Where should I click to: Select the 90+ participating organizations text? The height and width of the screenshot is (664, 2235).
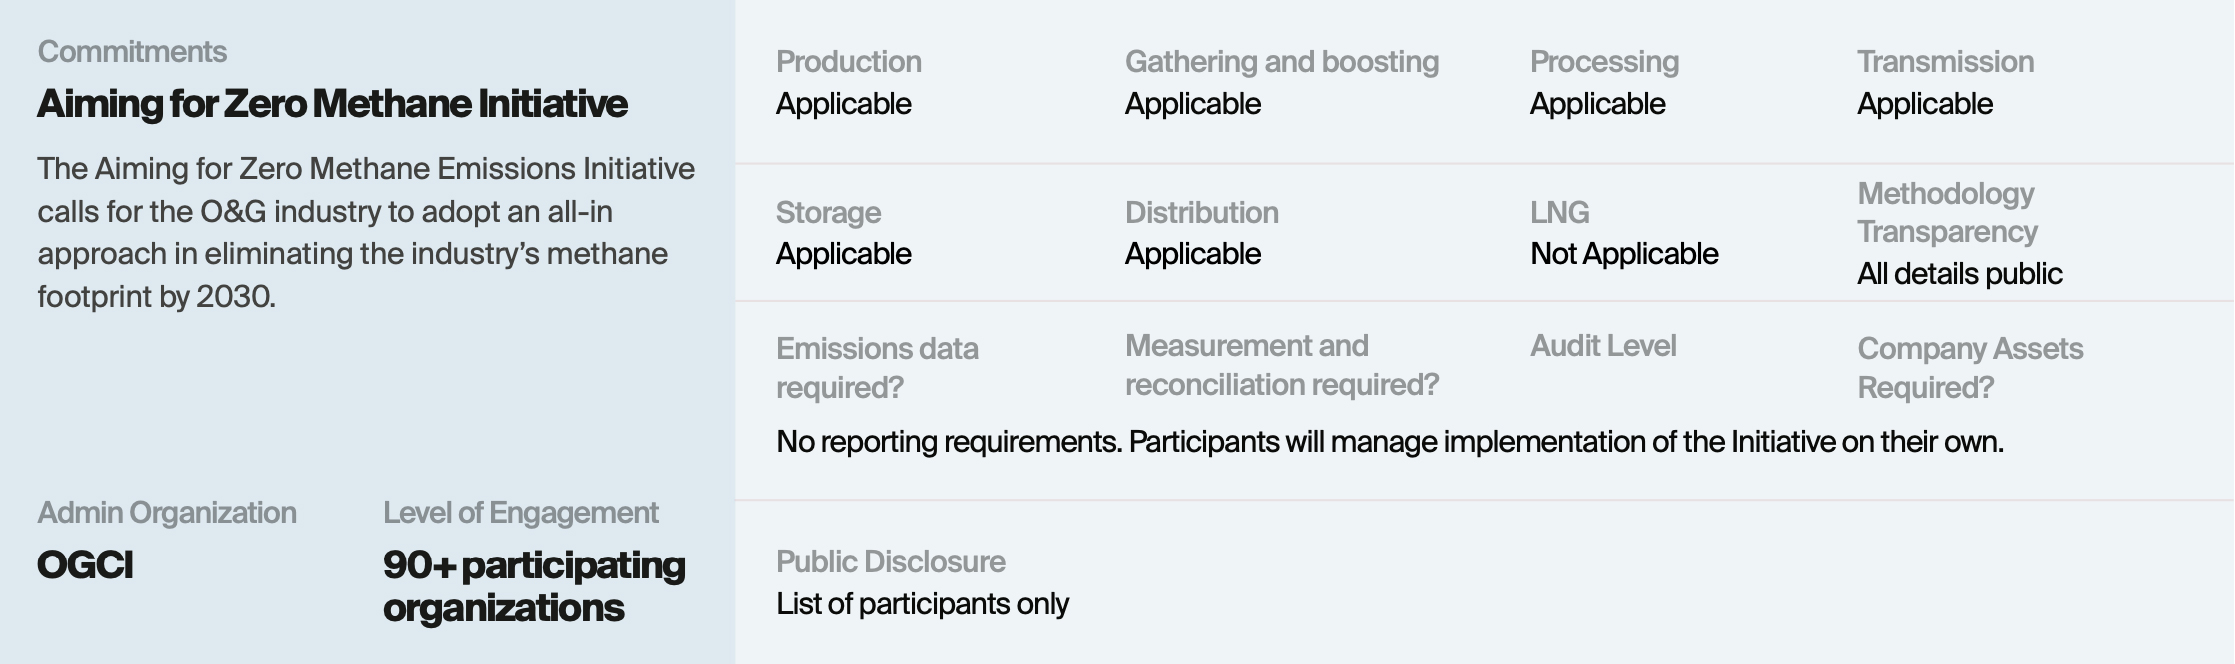(534, 586)
